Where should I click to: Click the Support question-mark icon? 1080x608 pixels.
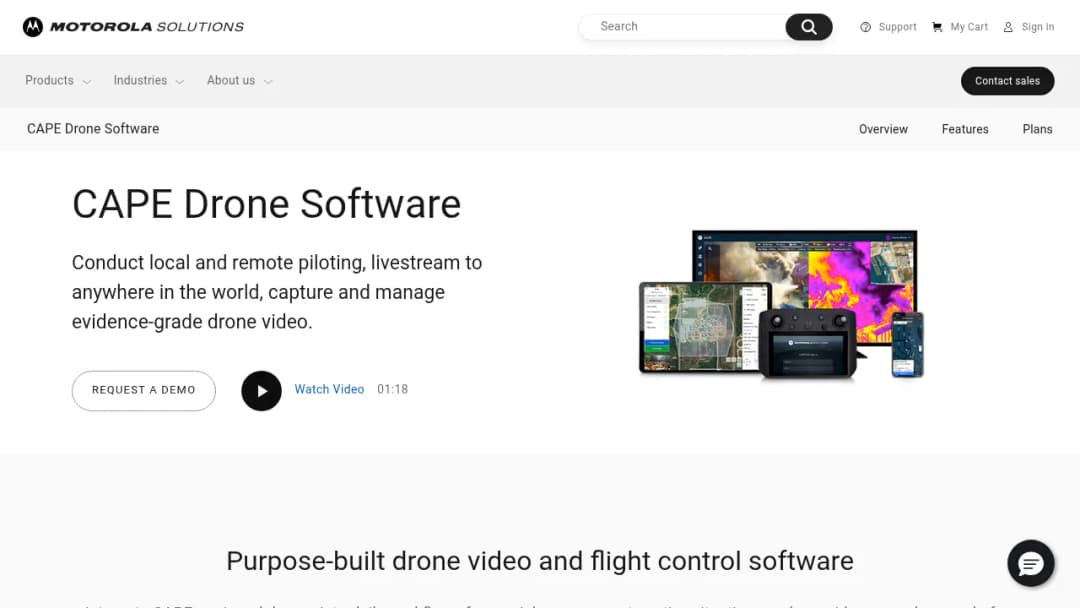click(x=865, y=27)
